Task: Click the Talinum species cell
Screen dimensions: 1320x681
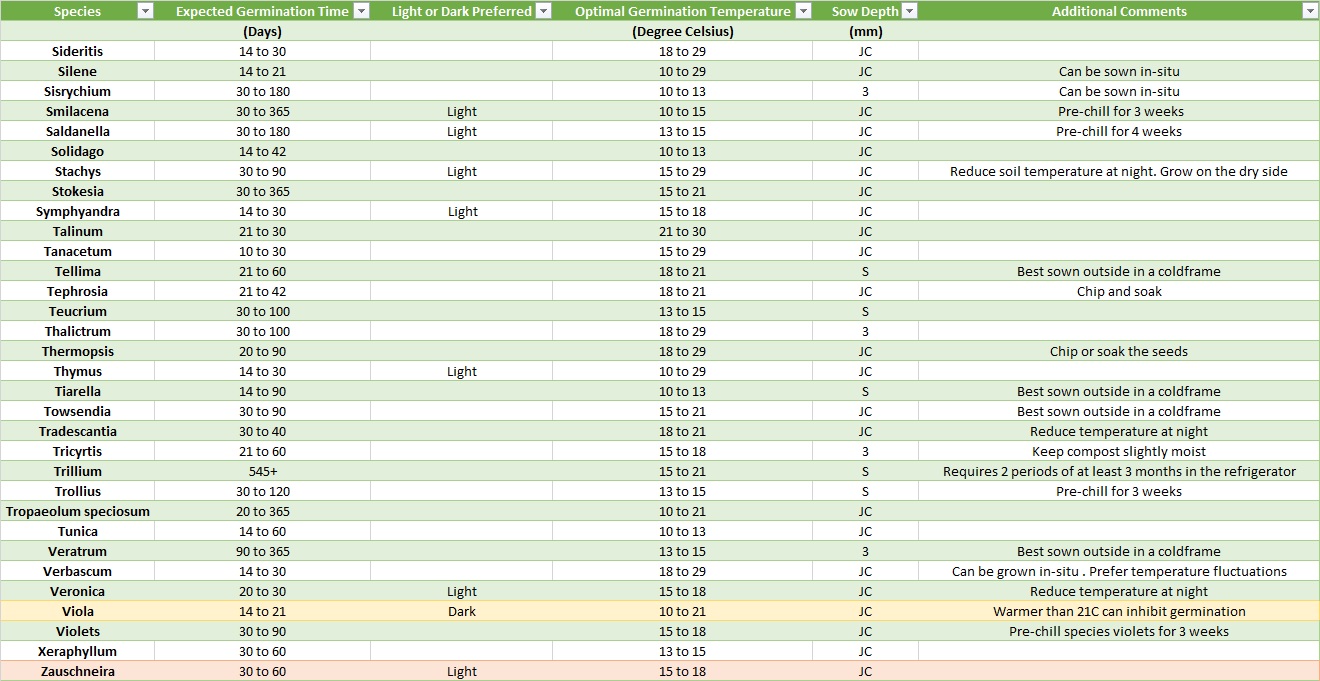Action: coord(77,231)
